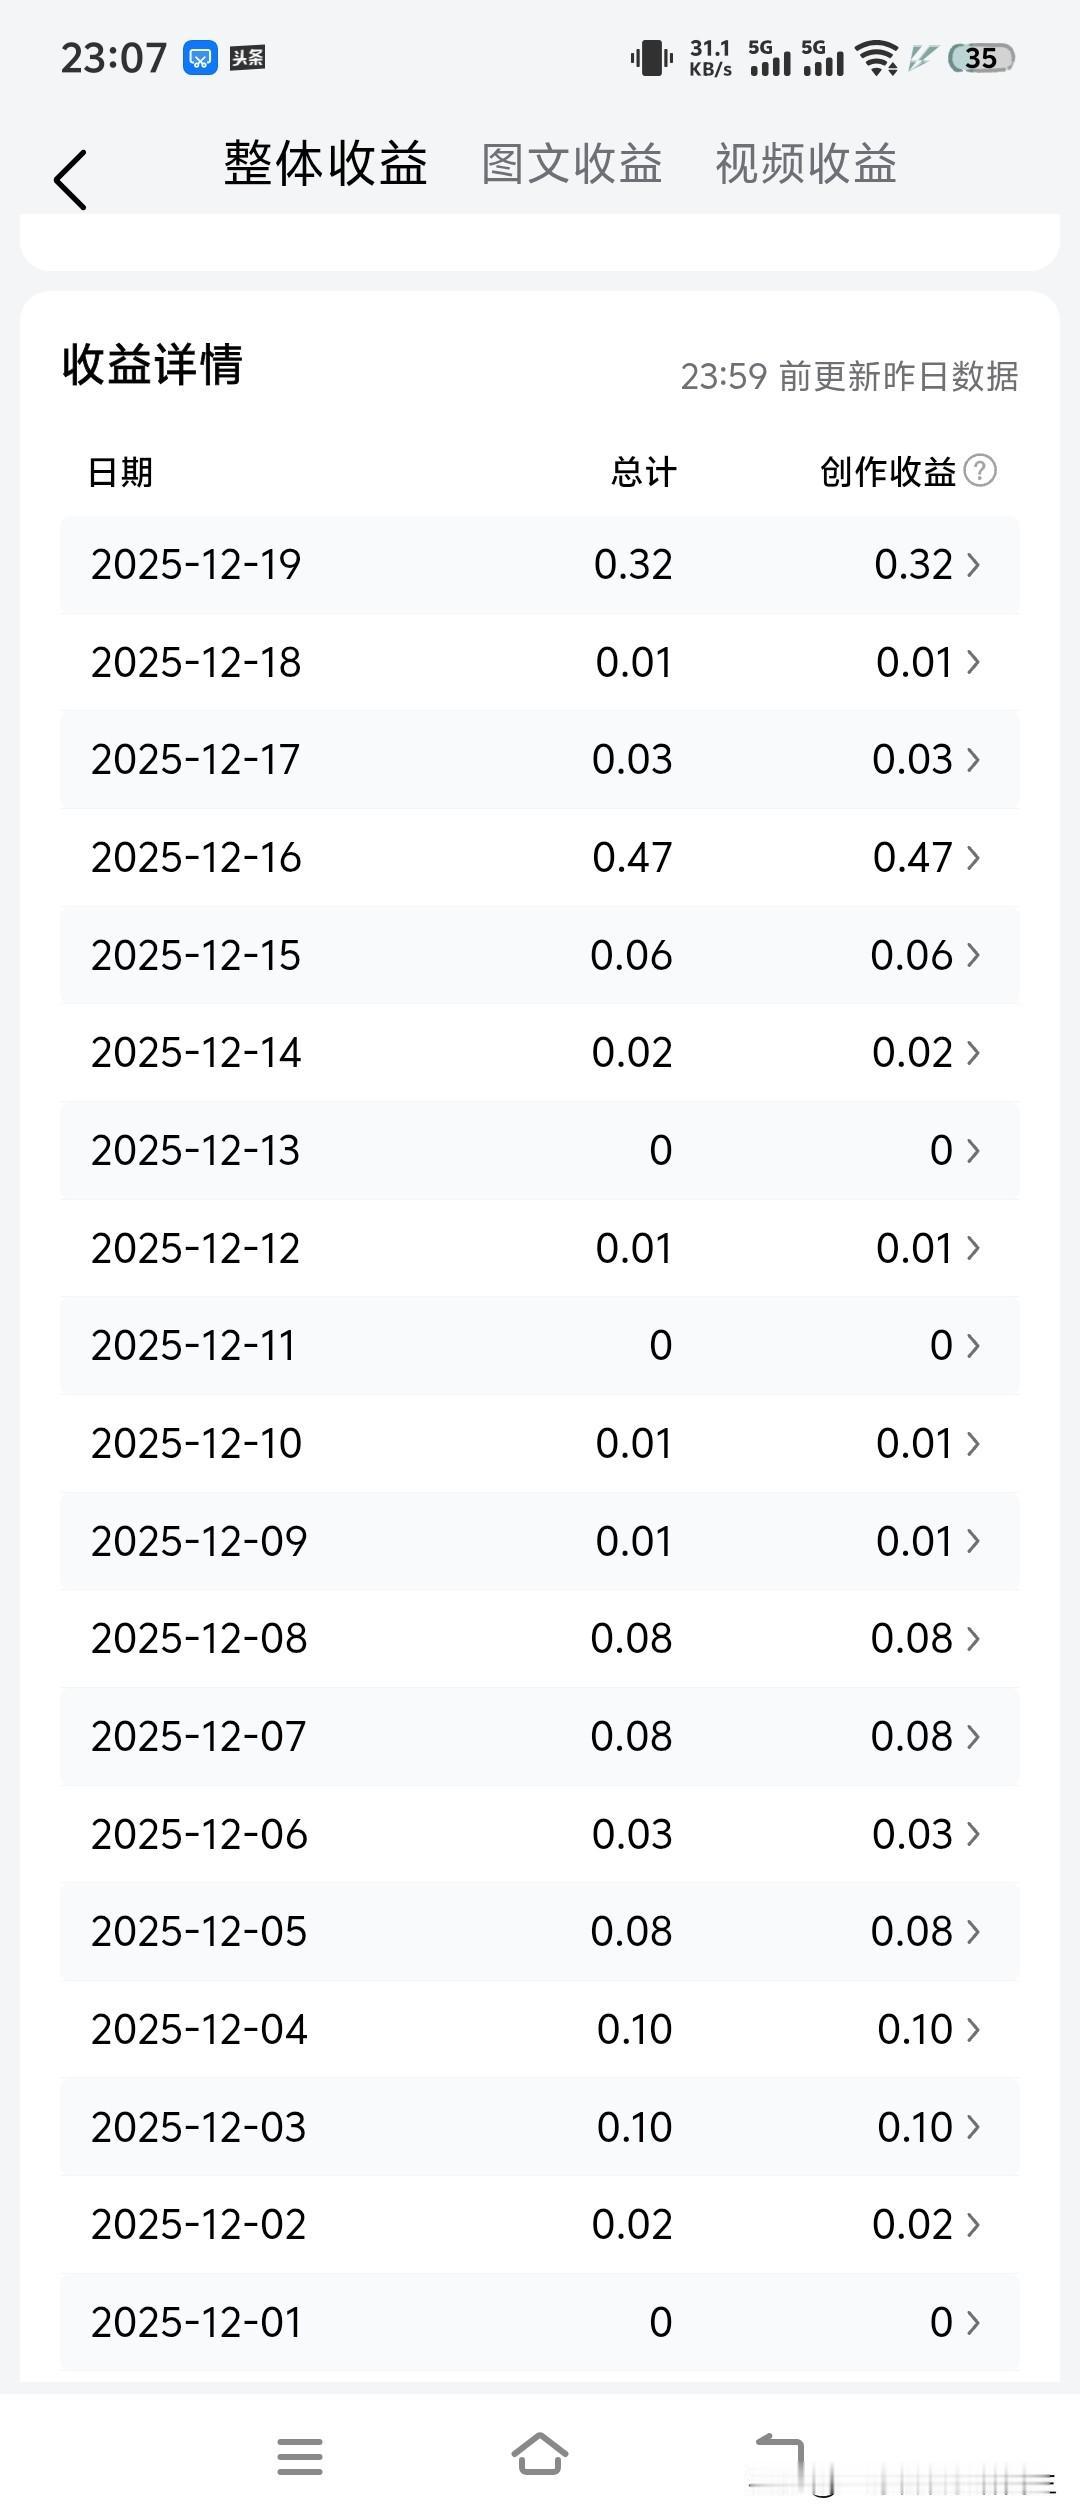Image resolution: width=1080 pixels, height=2520 pixels.
Task: Tap the help icon beside 创作收益
Action: pos(980,470)
